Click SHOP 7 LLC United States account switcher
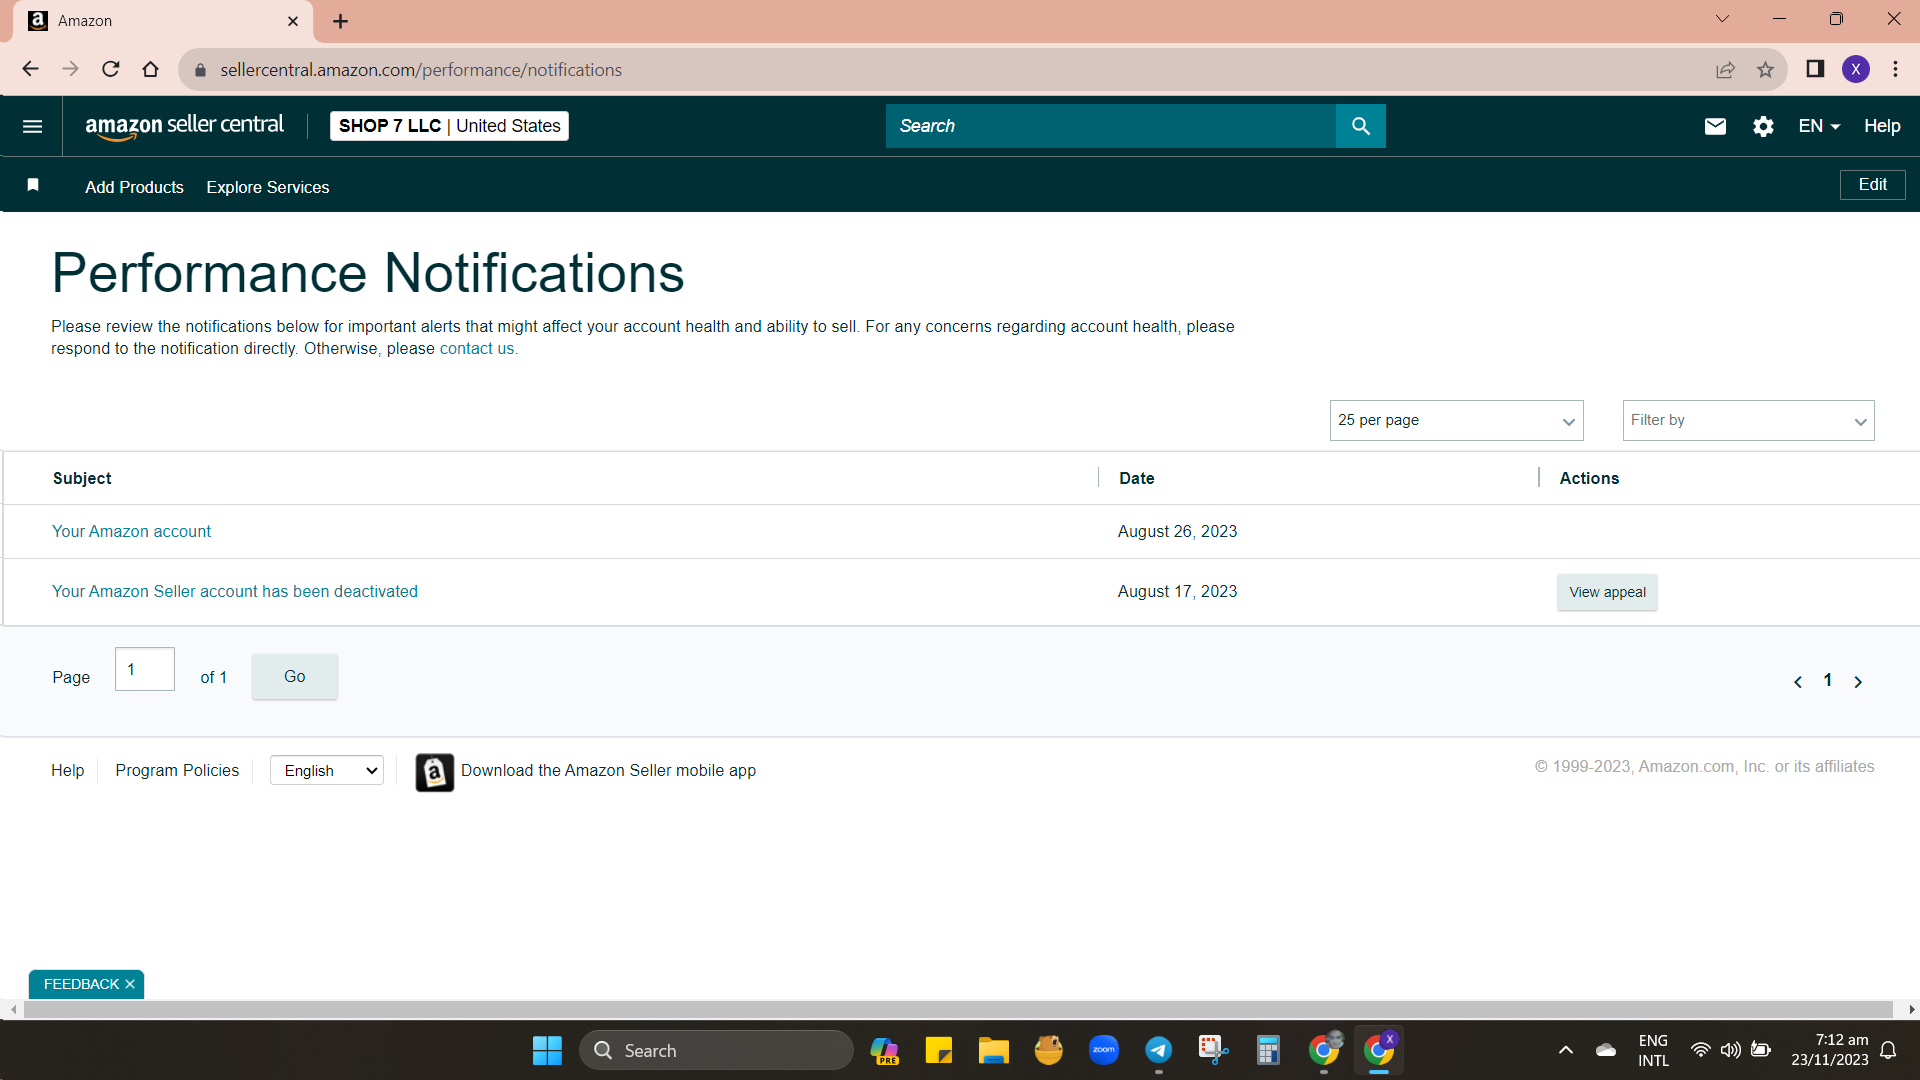The width and height of the screenshot is (1920, 1080). (x=449, y=126)
